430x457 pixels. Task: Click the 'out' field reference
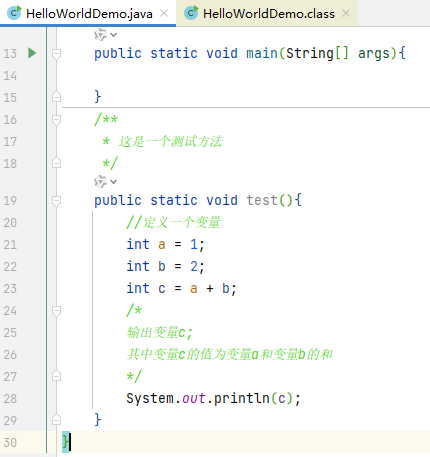point(194,399)
